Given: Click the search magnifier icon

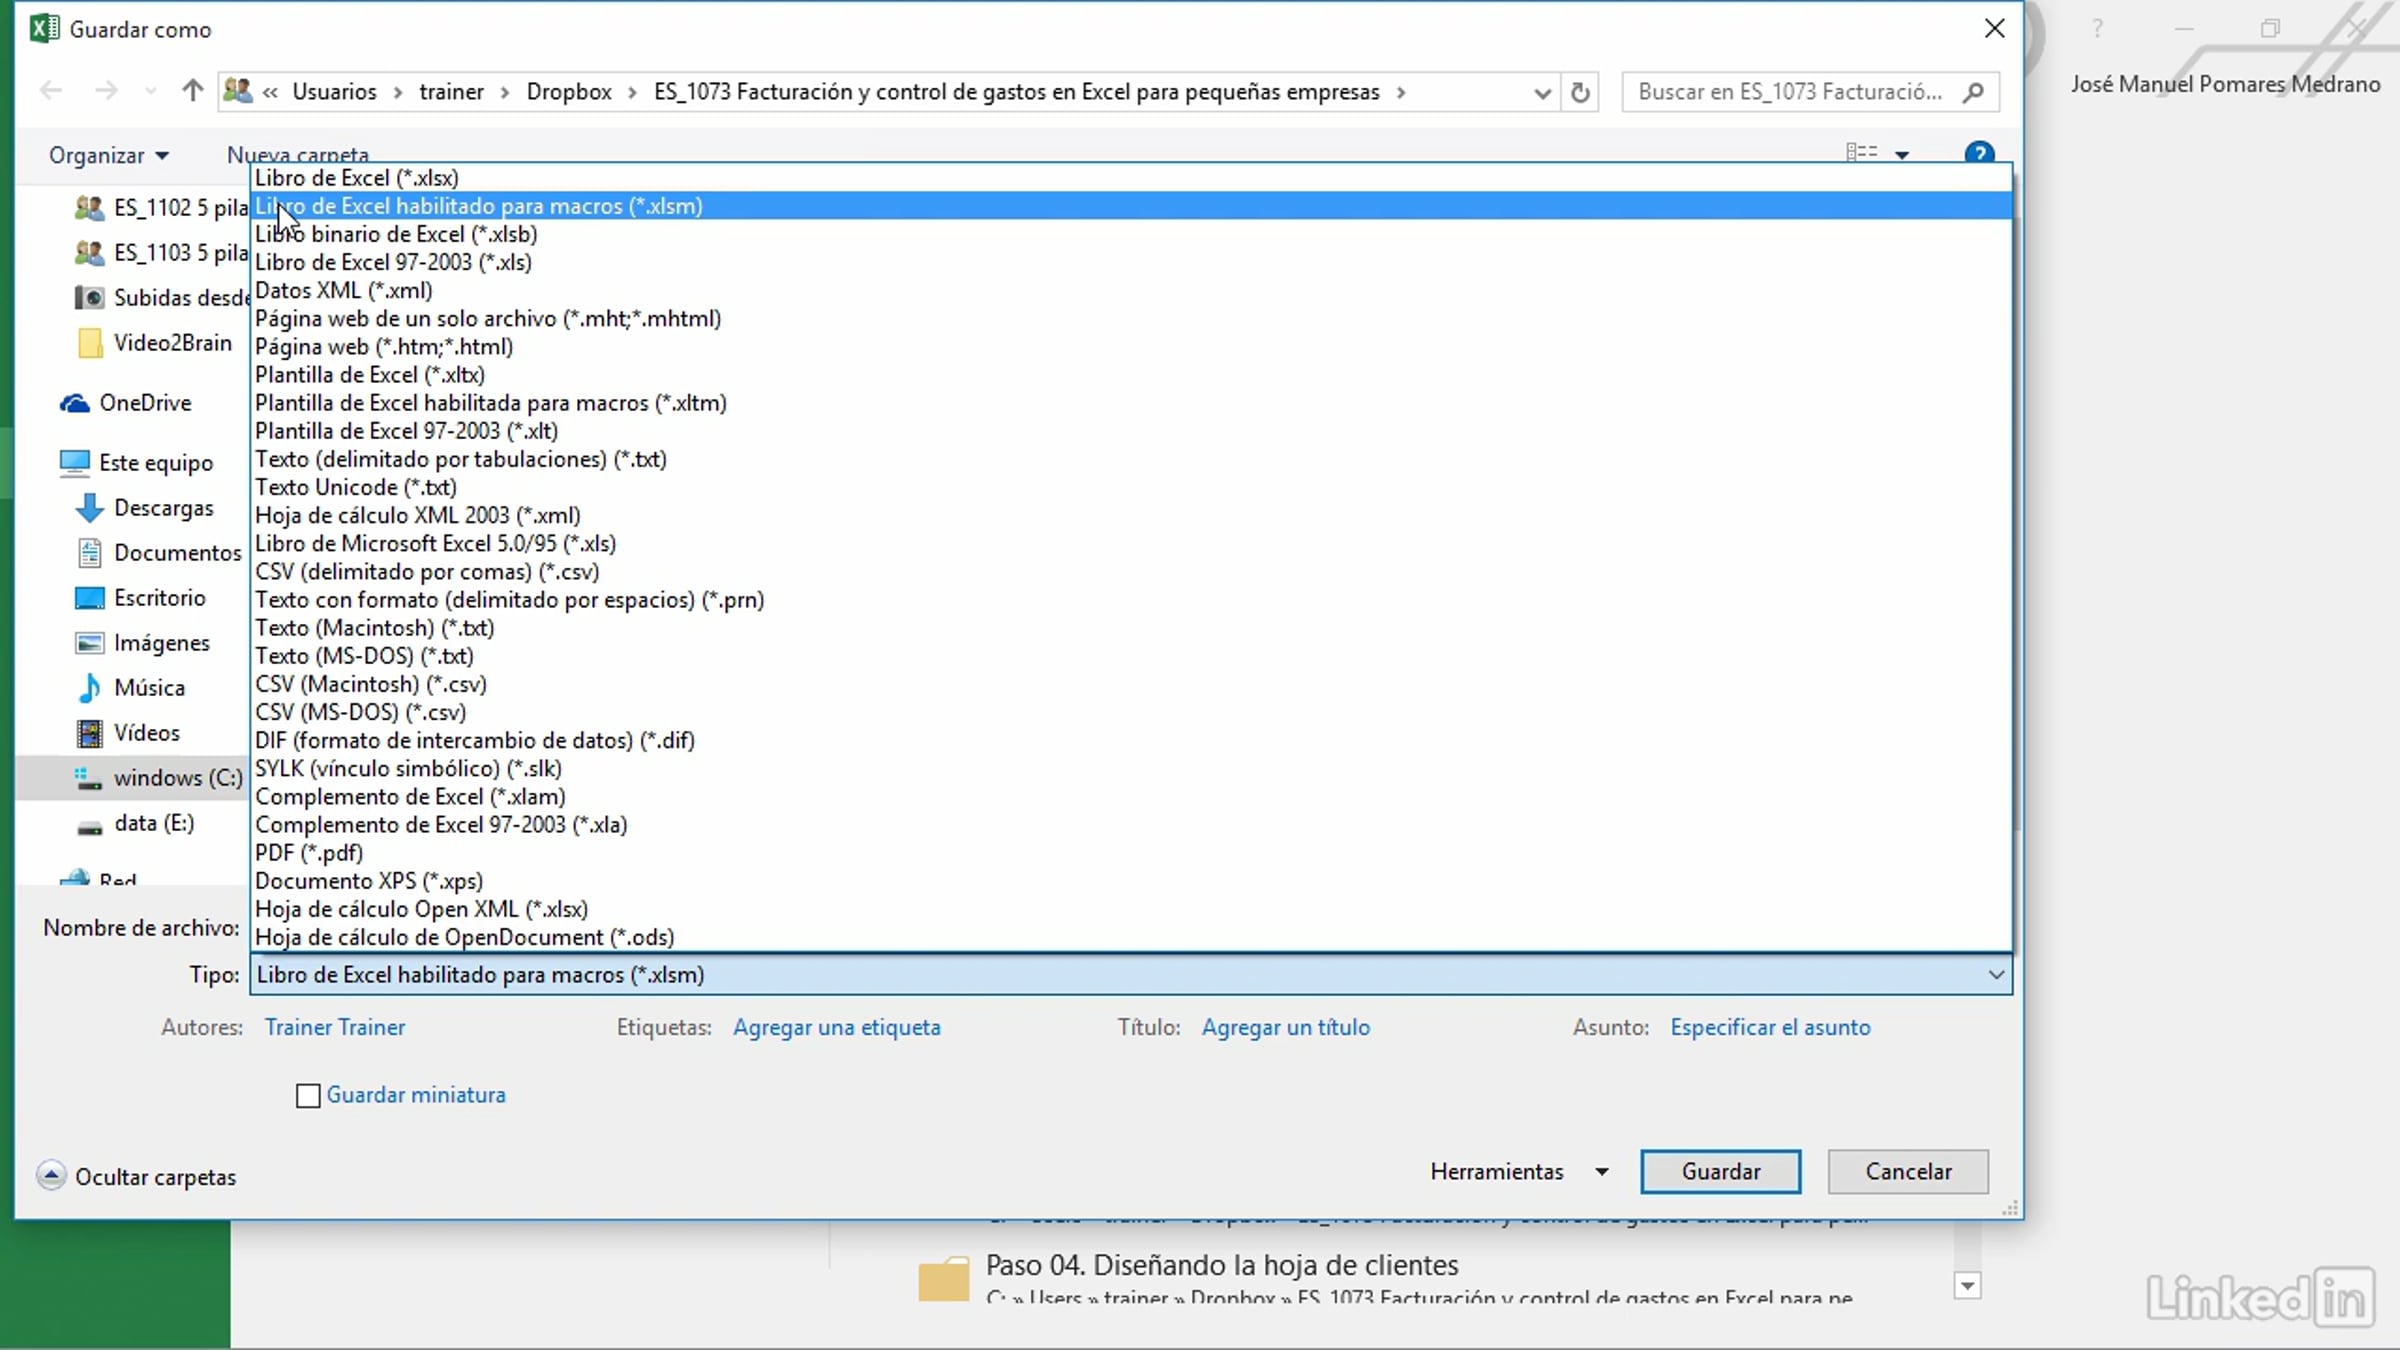Looking at the screenshot, I should tap(1973, 92).
